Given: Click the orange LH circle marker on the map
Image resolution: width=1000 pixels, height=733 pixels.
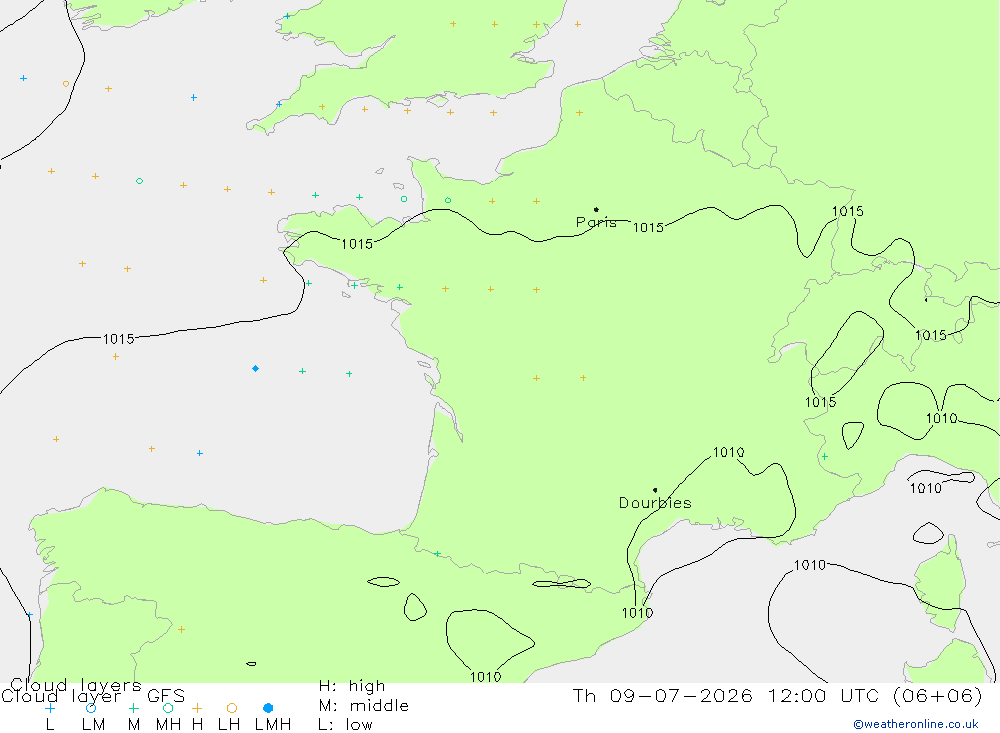Looking at the screenshot, I should [x=66, y=84].
